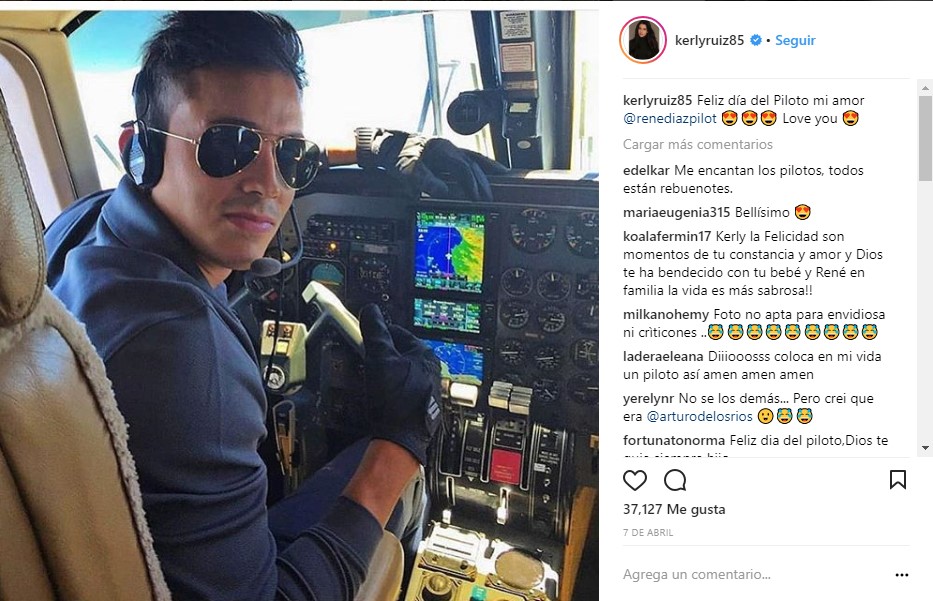Open the @arturodelosrios mention link

(x=699, y=417)
